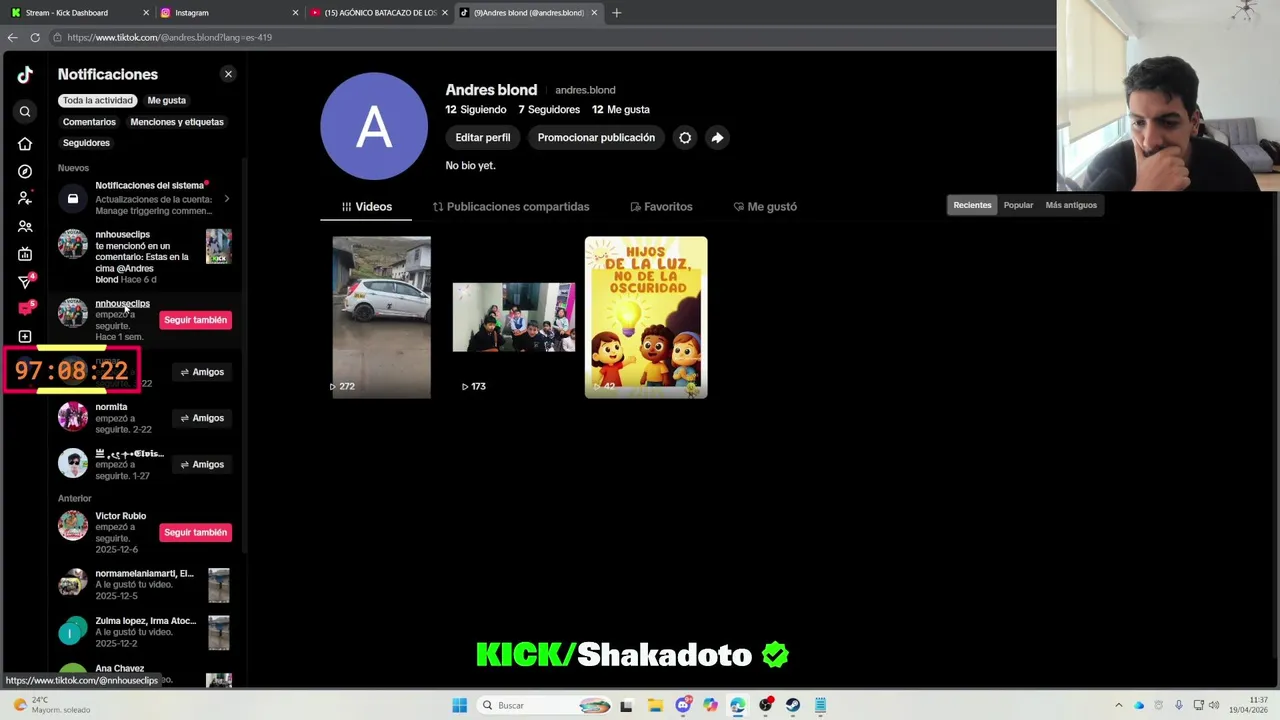Open the Explore compass icon
The image size is (1280, 720).
[25, 171]
